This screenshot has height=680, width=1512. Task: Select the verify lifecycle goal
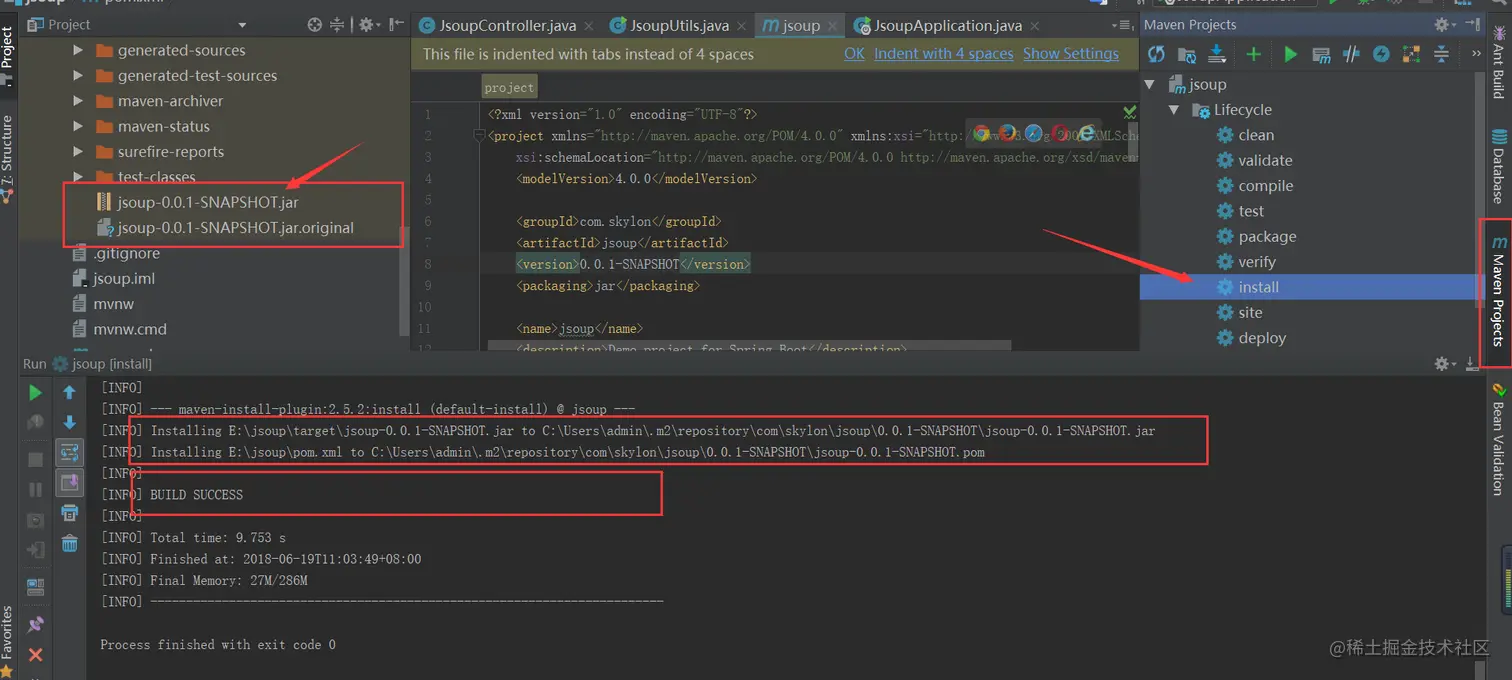point(1246,262)
